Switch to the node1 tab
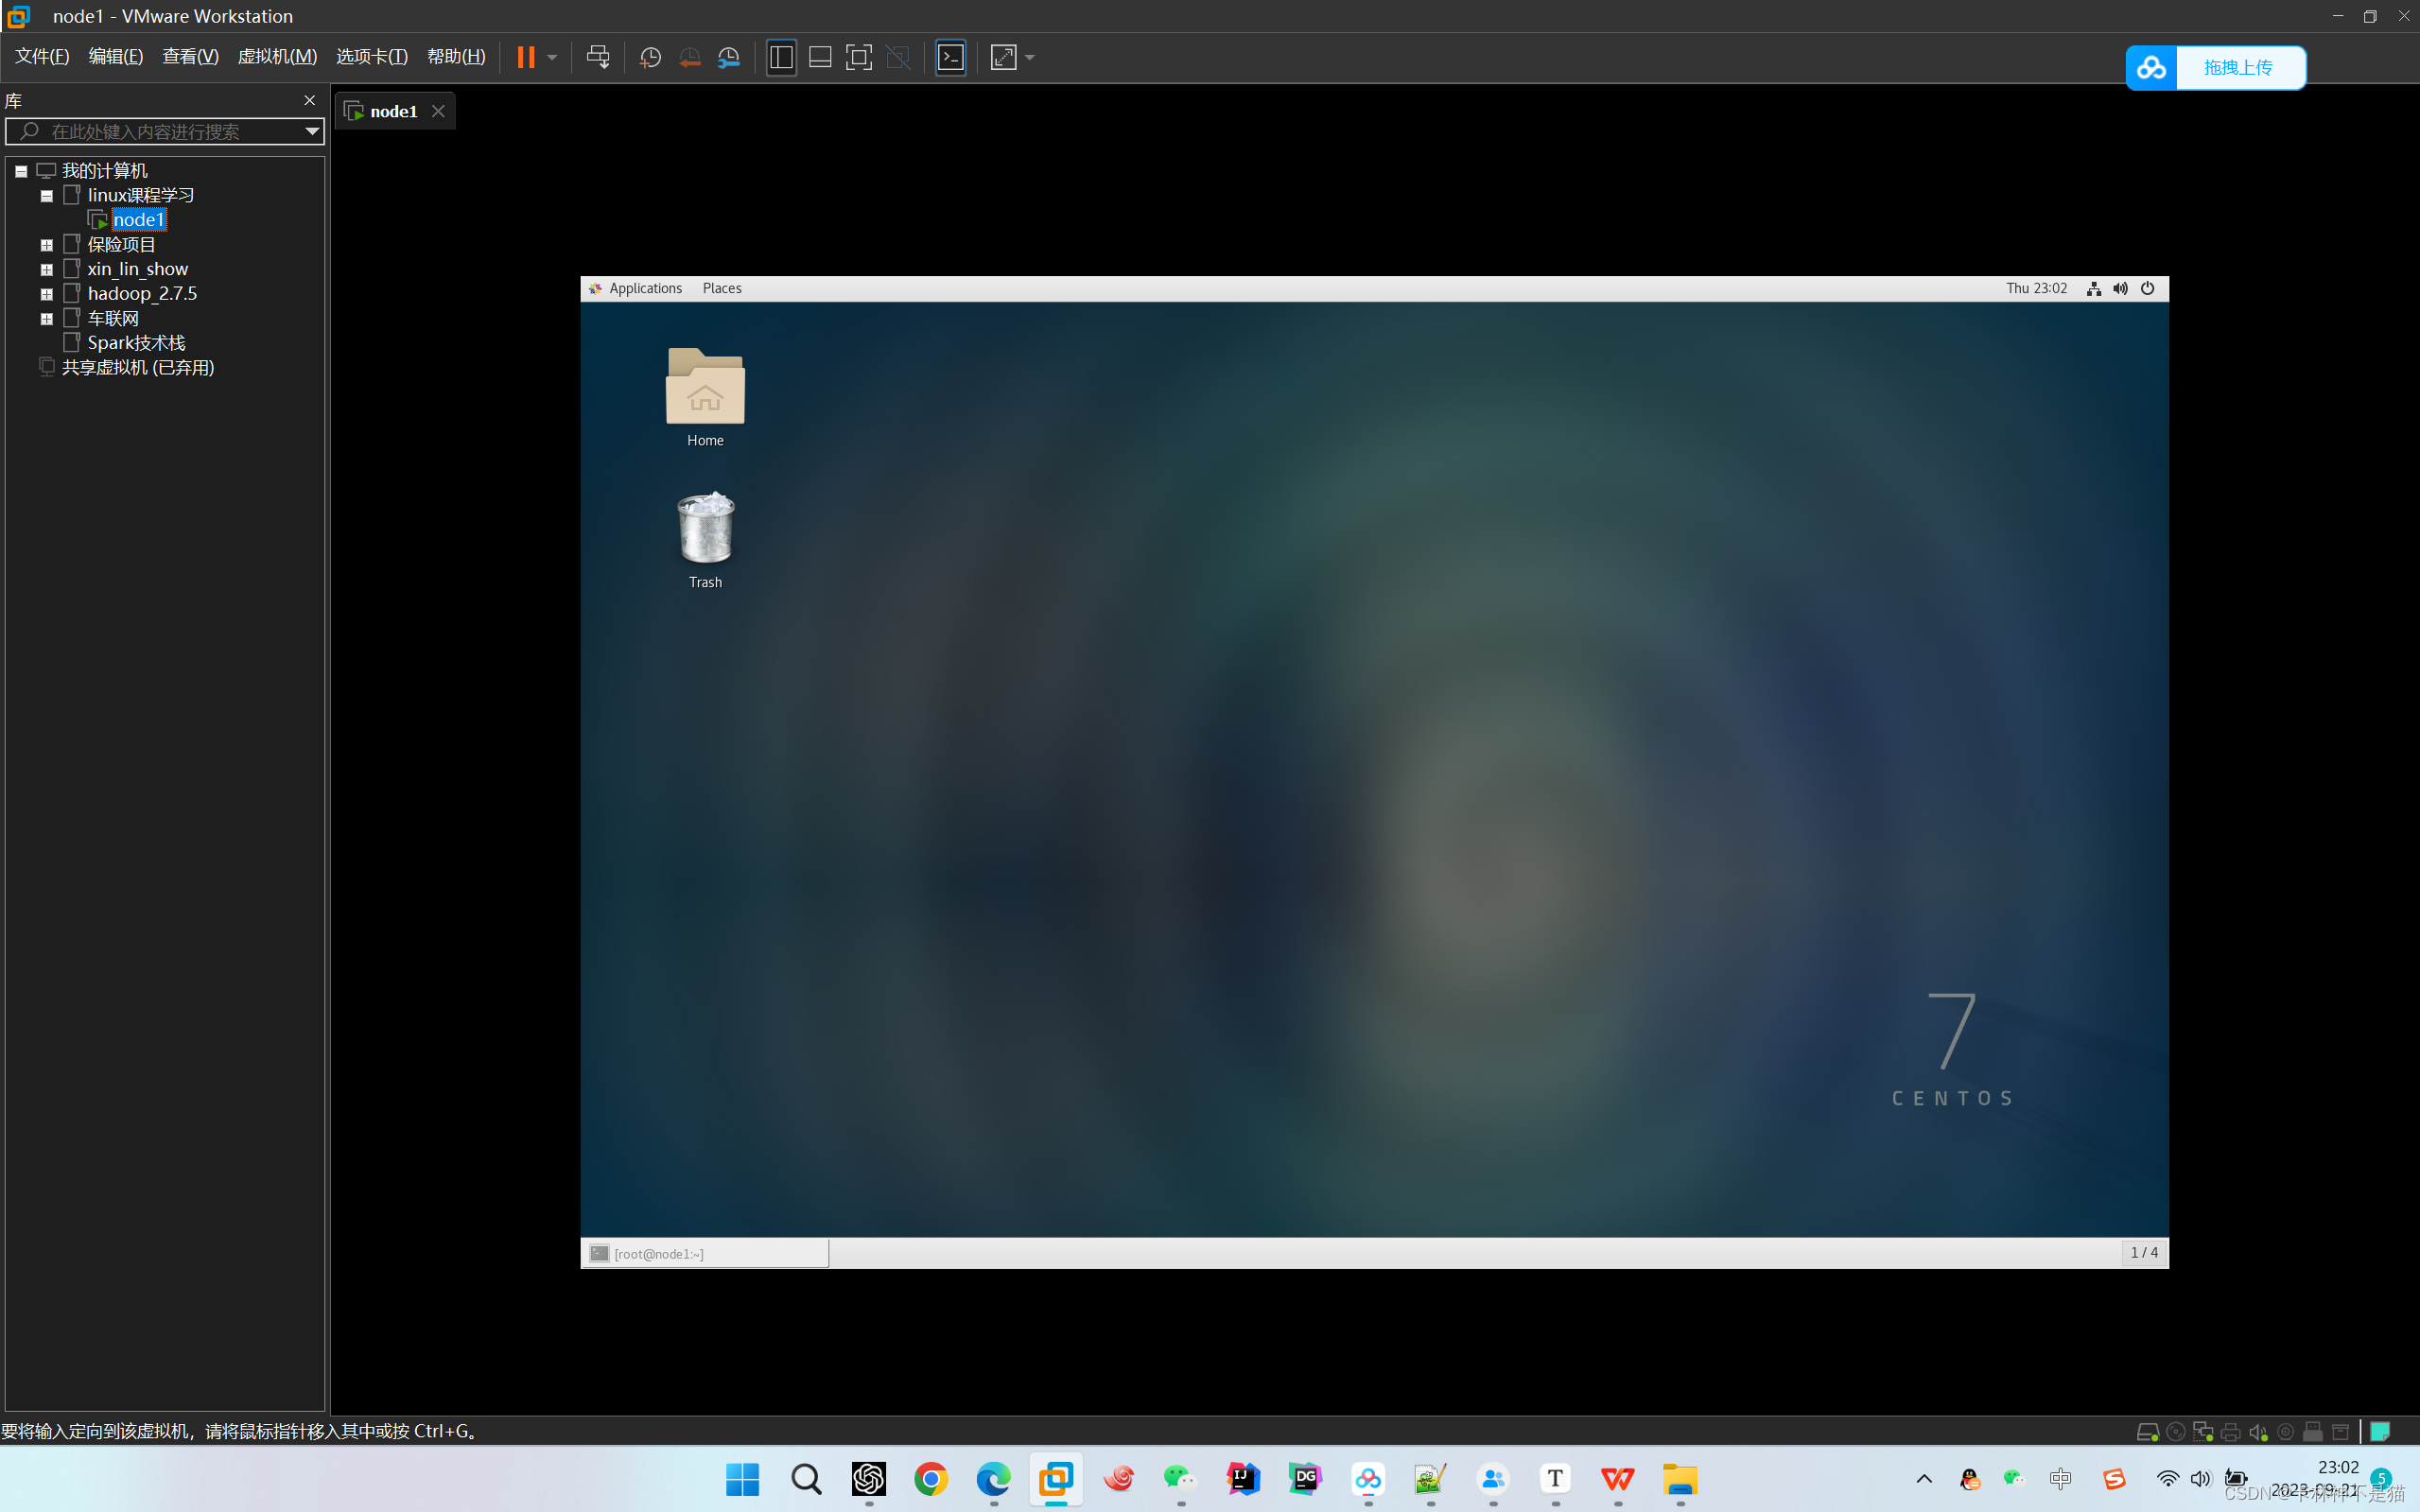This screenshot has height=1512, width=2420. (393, 111)
